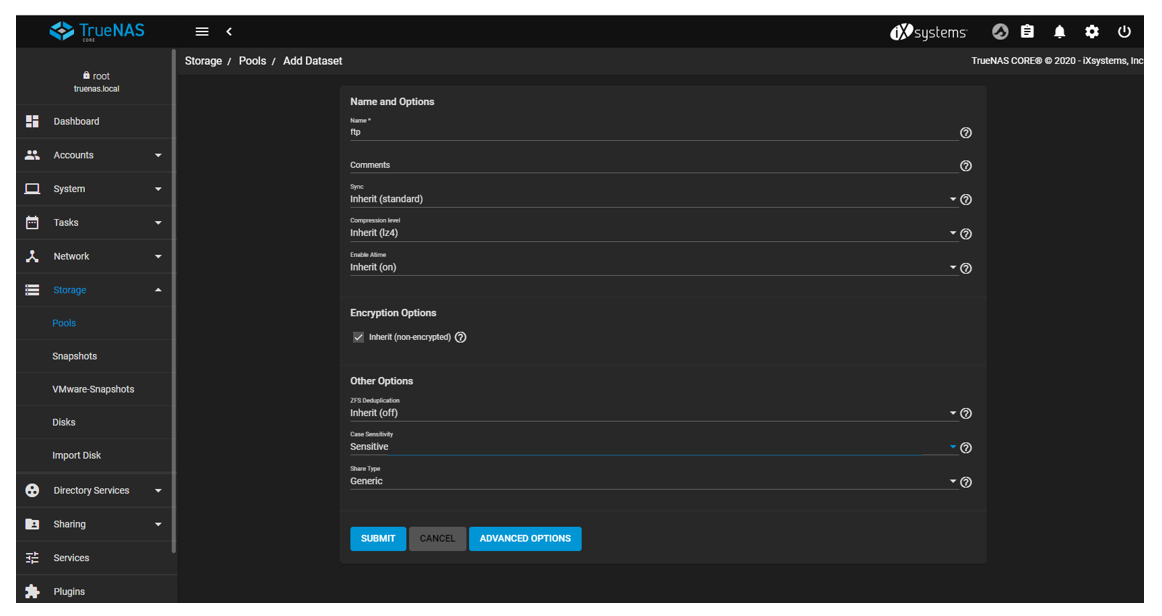The height and width of the screenshot is (616, 1162).
Task: Go to Pools in sidebar
Action: point(64,323)
